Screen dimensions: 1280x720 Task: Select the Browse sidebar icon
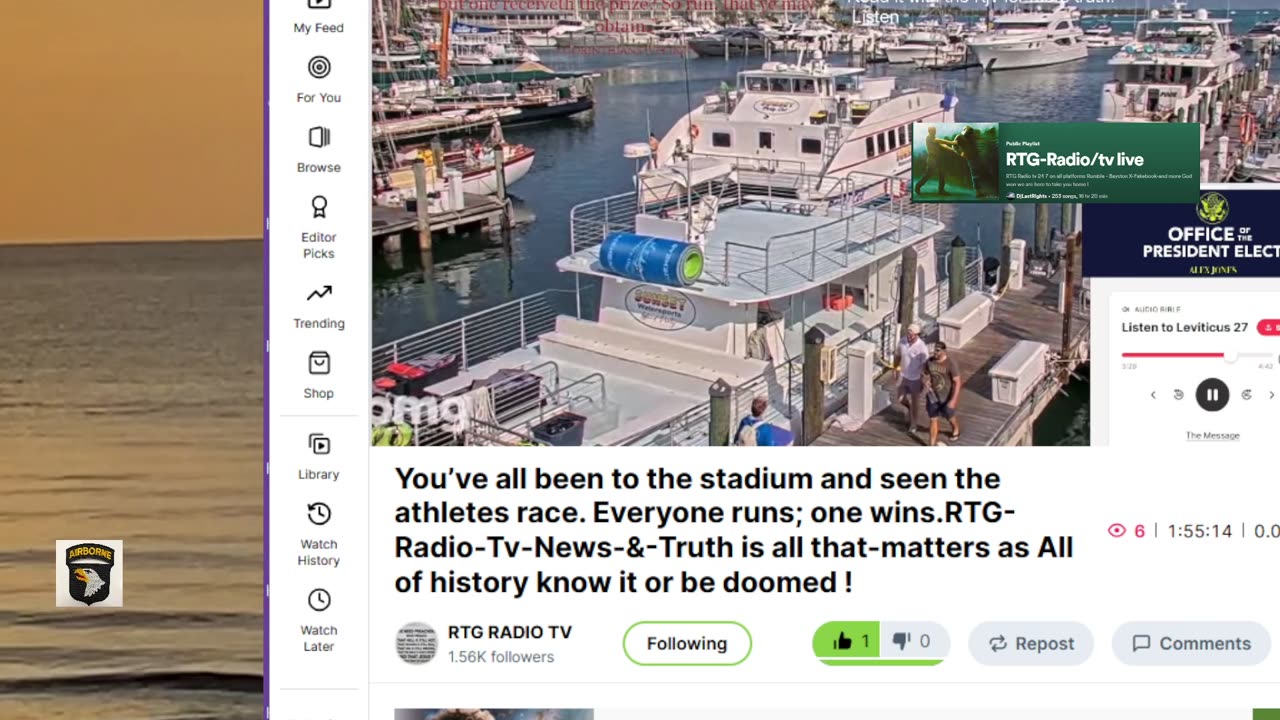[x=318, y=150]
